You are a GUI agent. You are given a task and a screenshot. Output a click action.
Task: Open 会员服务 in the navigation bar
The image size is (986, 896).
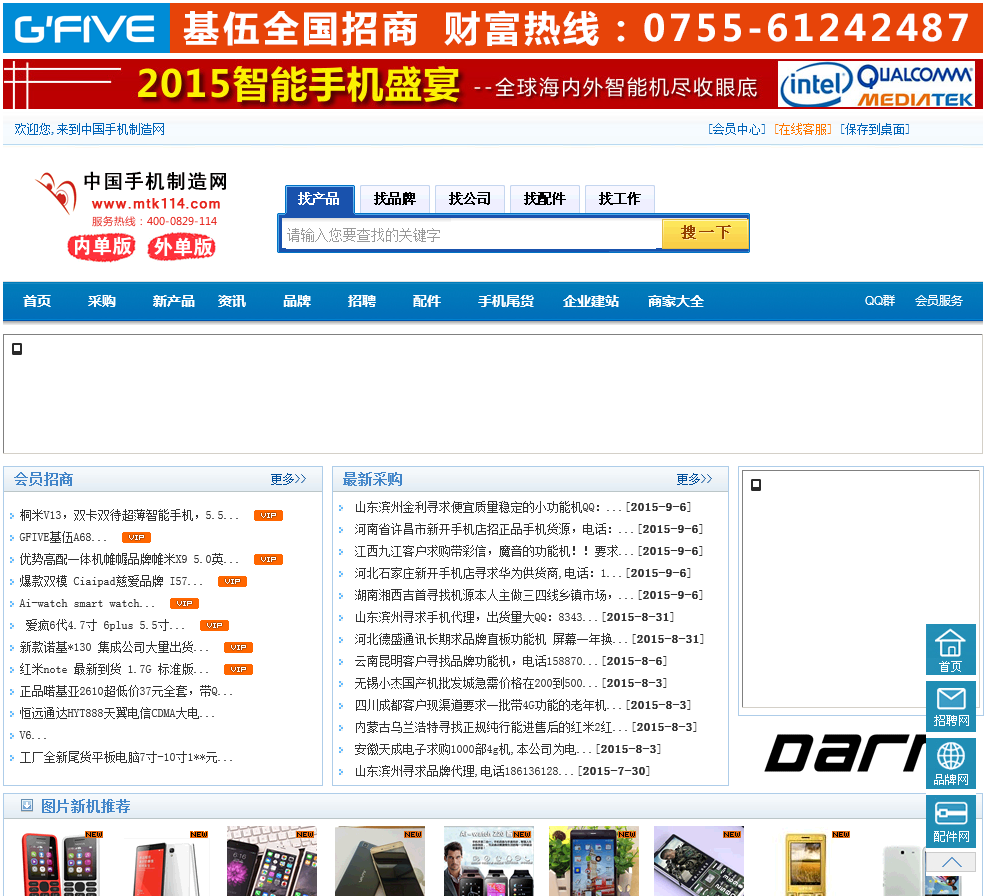point(939,301)
